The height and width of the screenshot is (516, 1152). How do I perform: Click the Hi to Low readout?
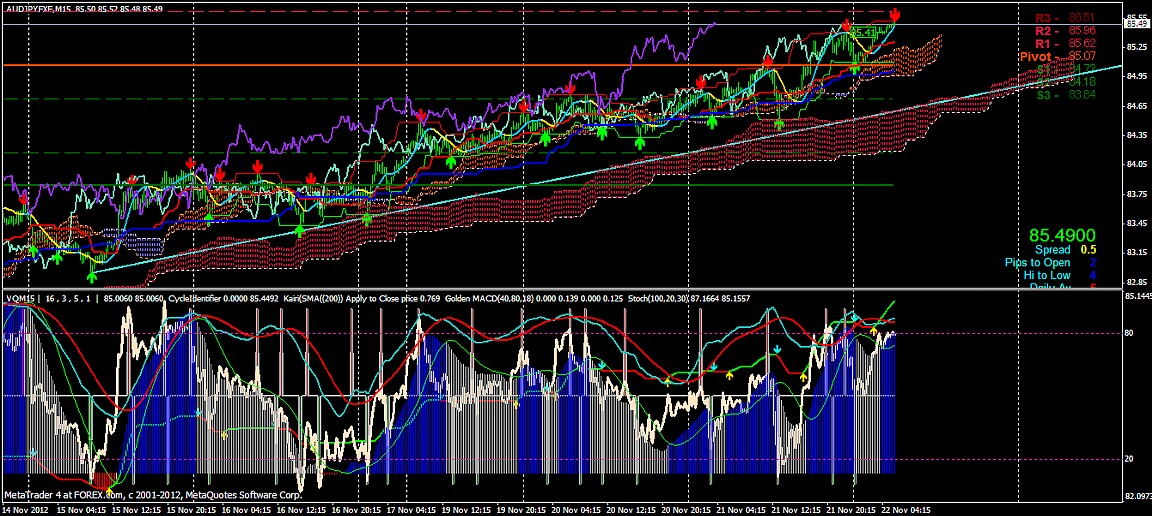point(1060,275)
